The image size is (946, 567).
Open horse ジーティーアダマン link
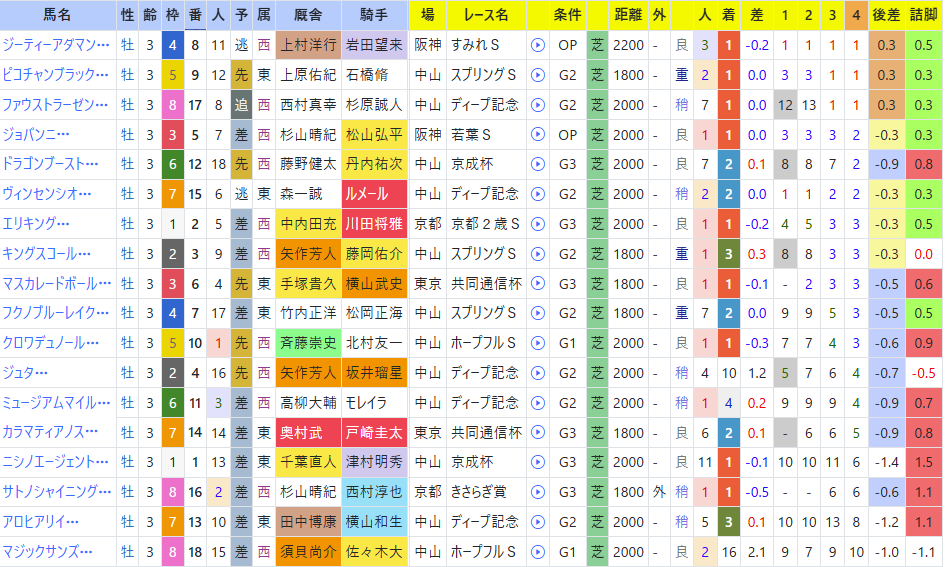pyautogui.click(x=56, y=45)
